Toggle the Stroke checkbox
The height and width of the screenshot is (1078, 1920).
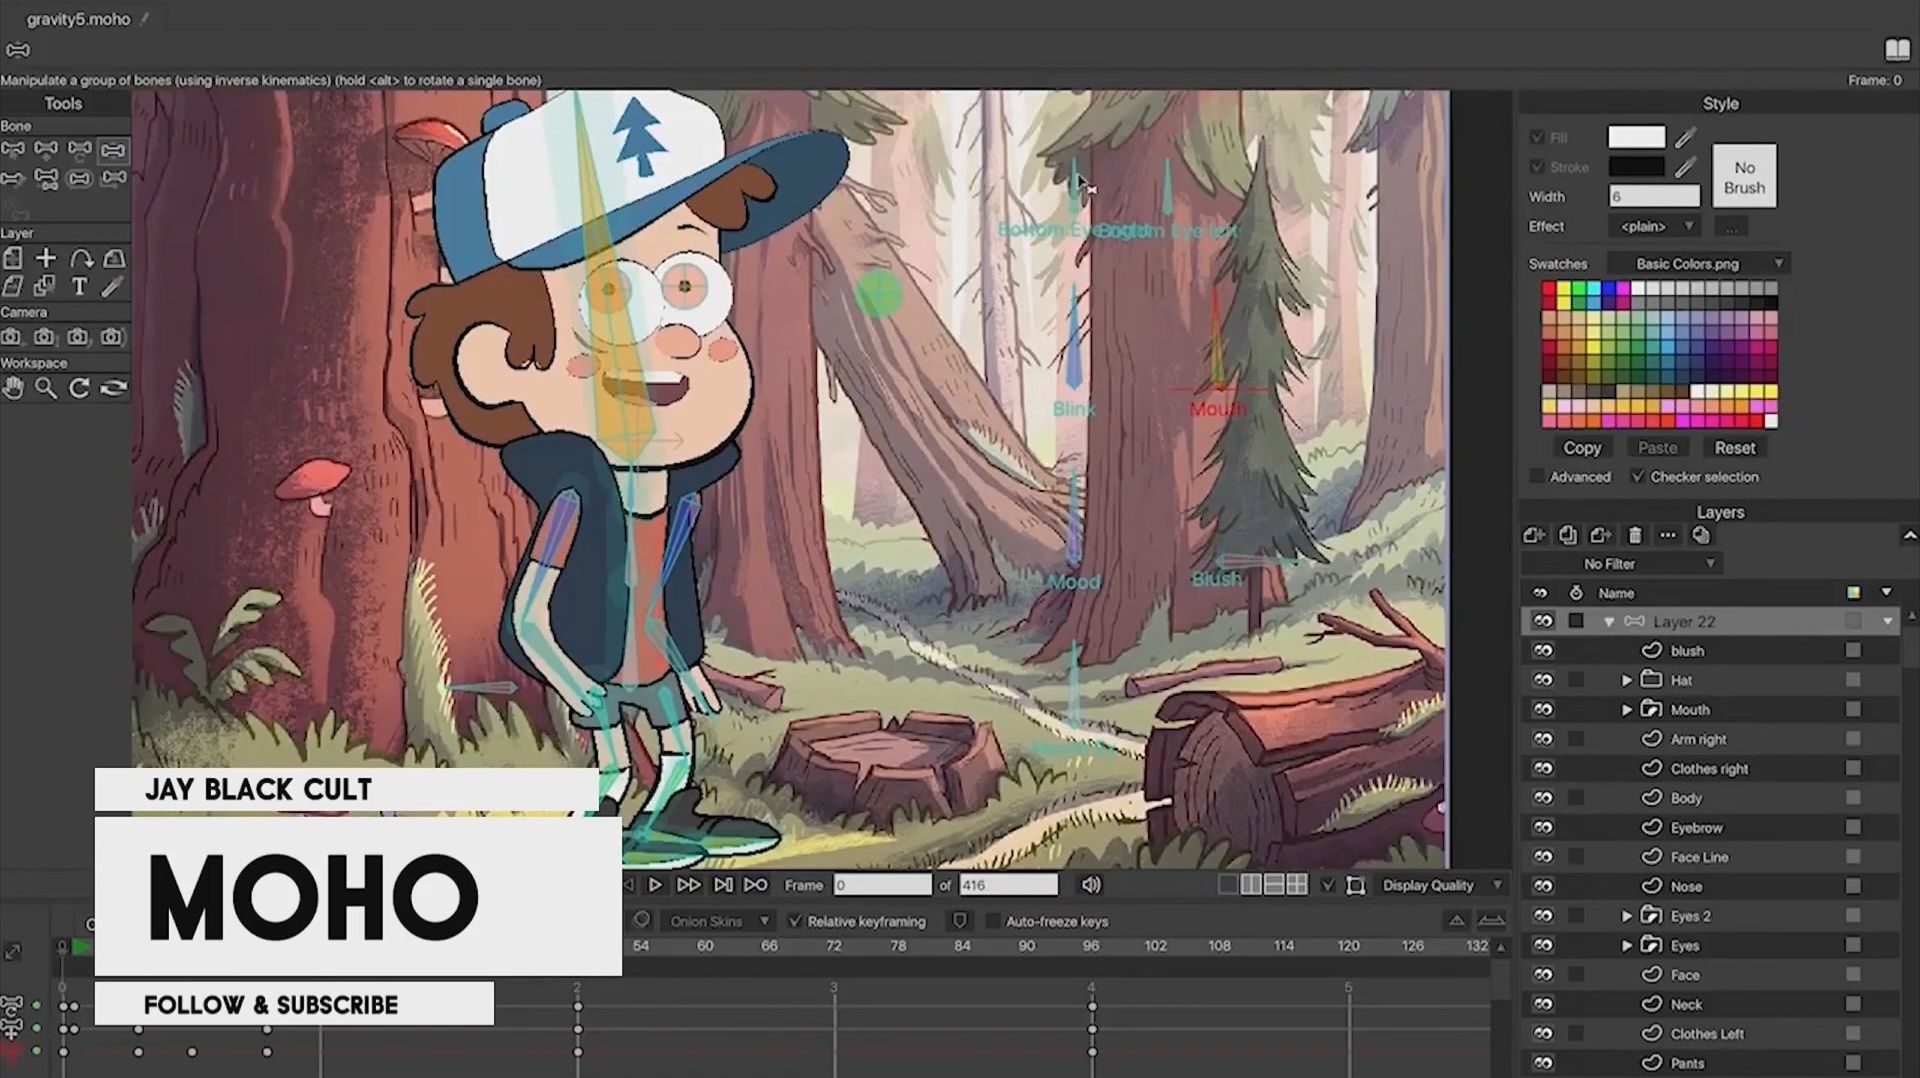pyautogui.click(x=1537, y=167)
